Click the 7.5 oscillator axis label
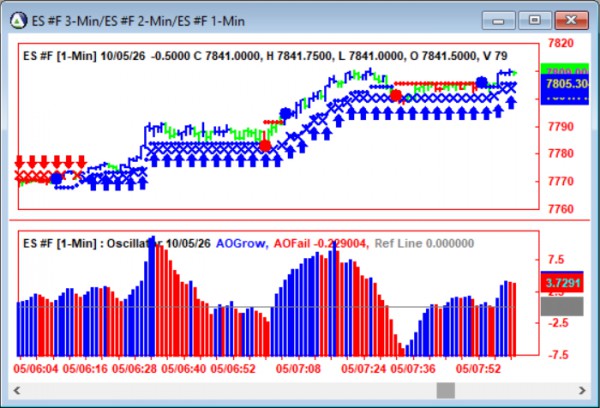 pos(556,259)
